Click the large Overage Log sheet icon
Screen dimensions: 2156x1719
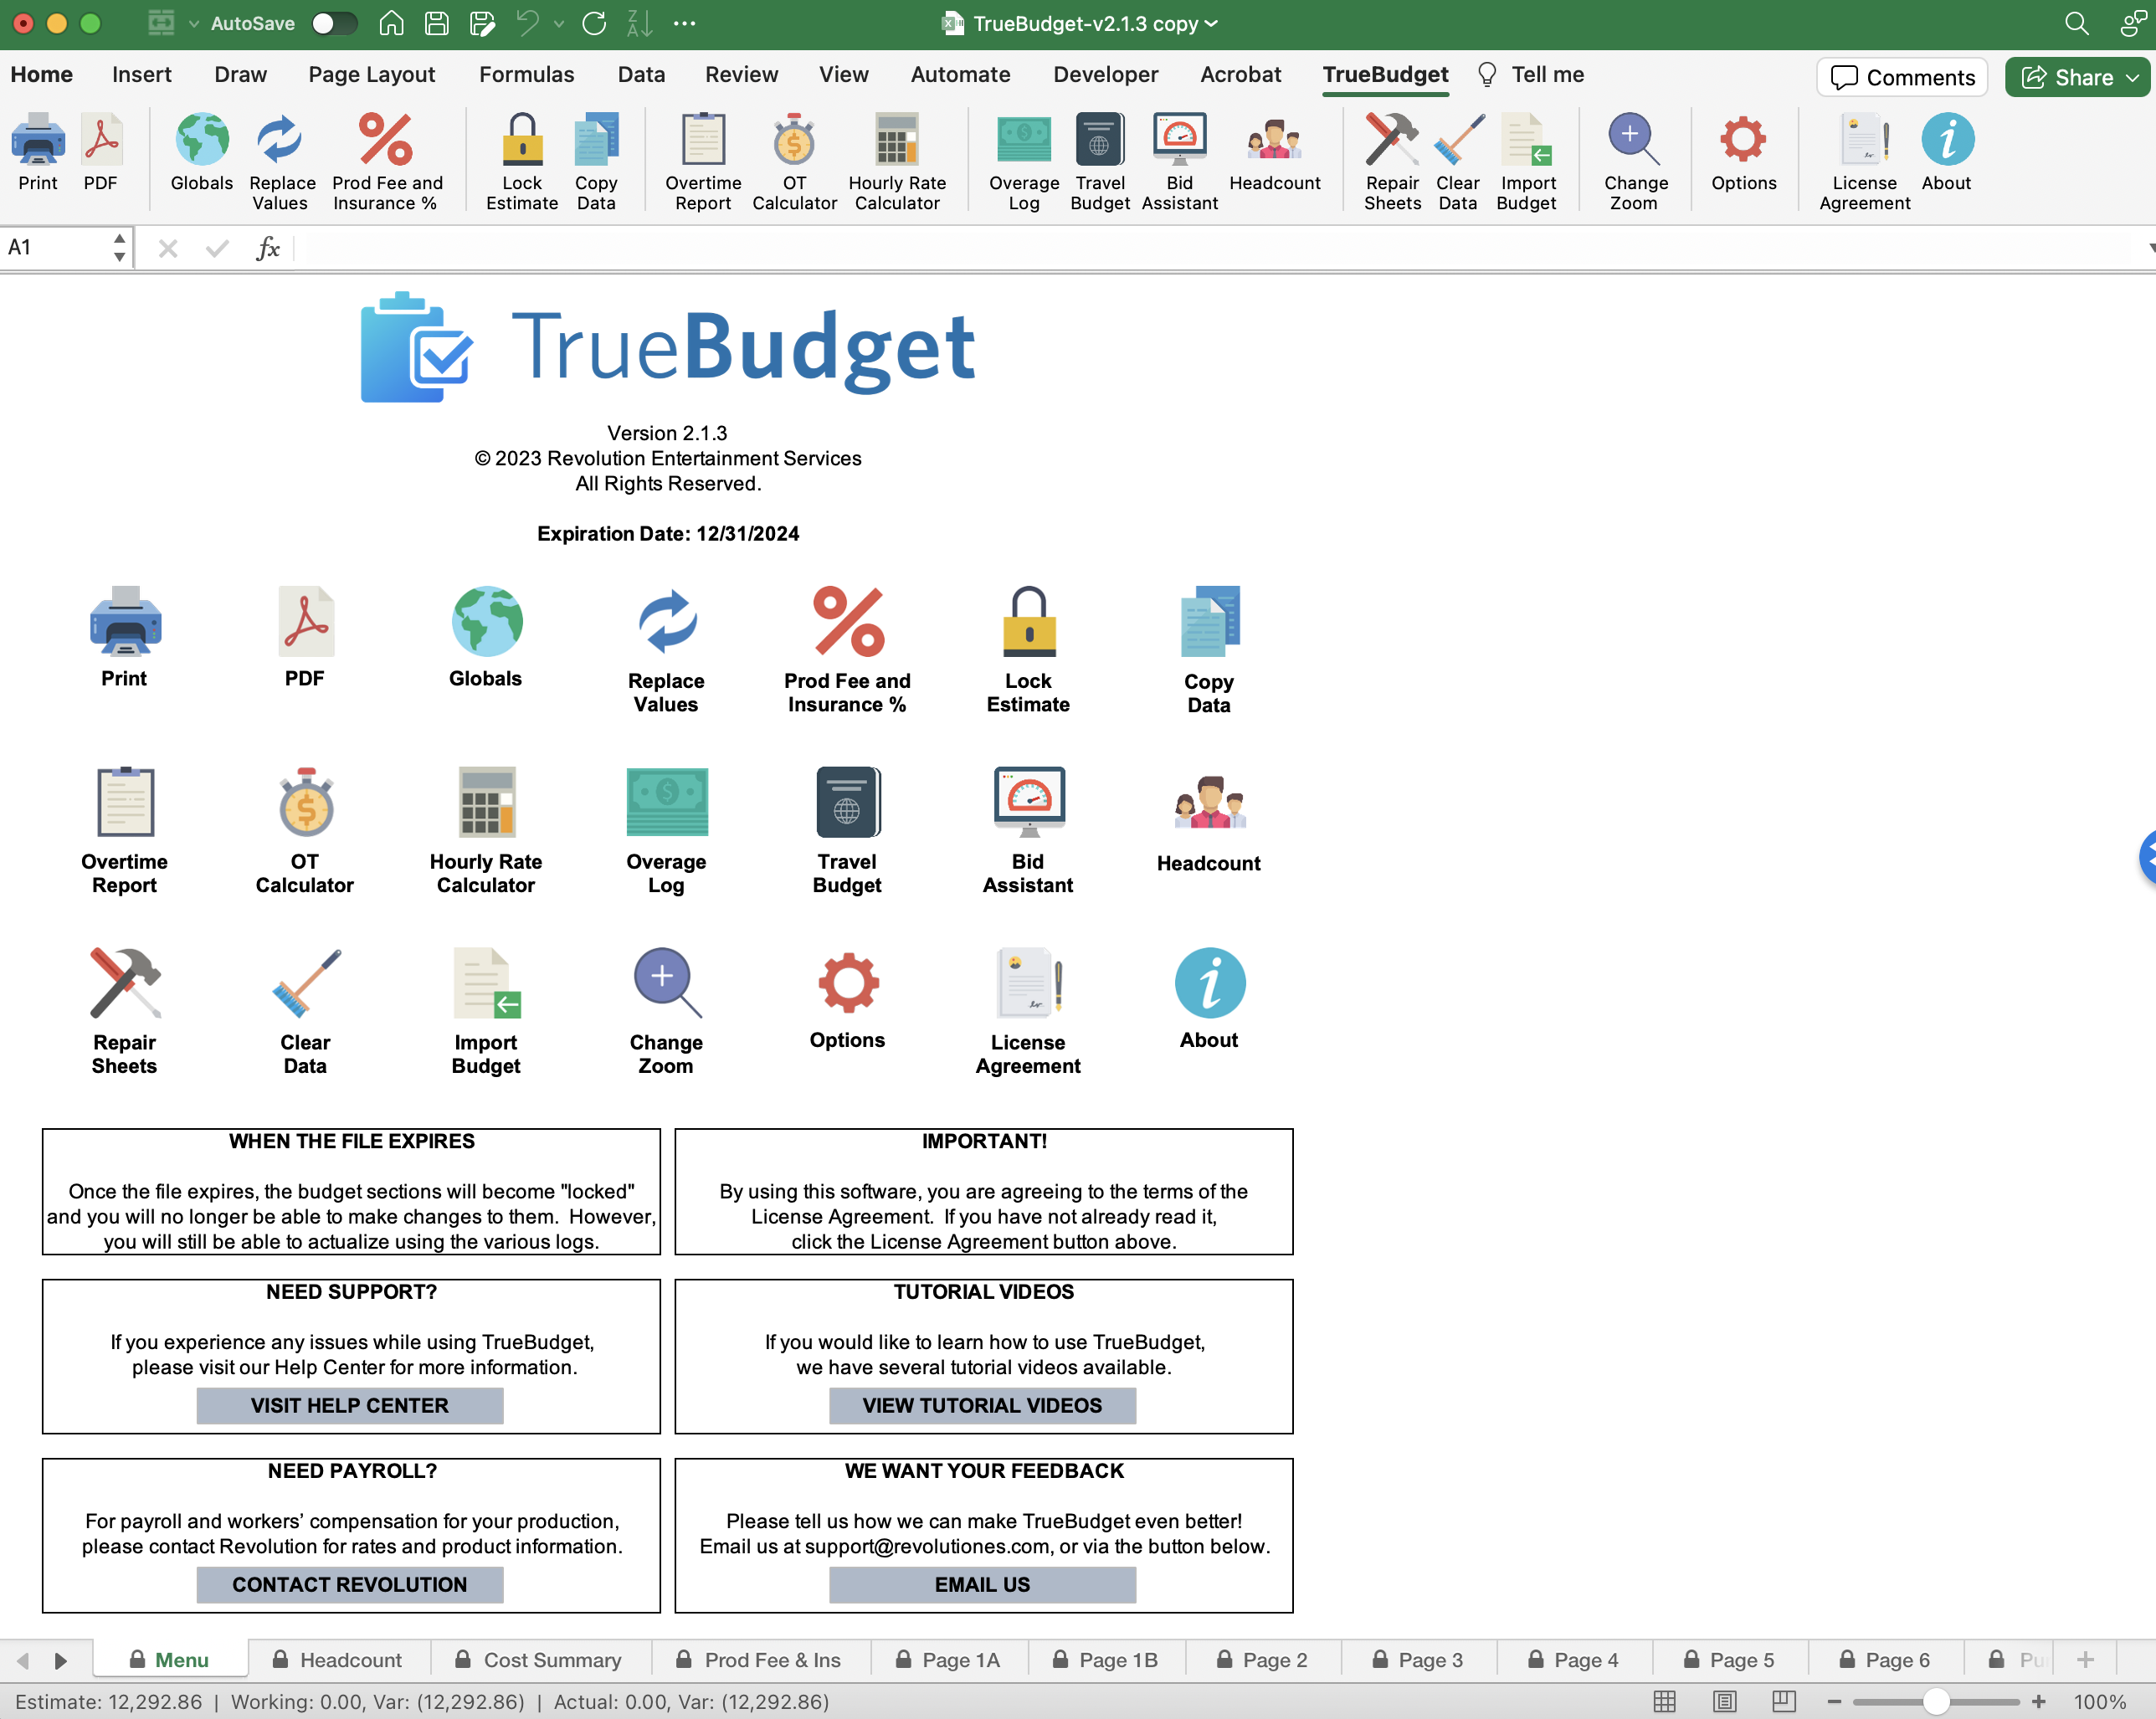point(667,802)
